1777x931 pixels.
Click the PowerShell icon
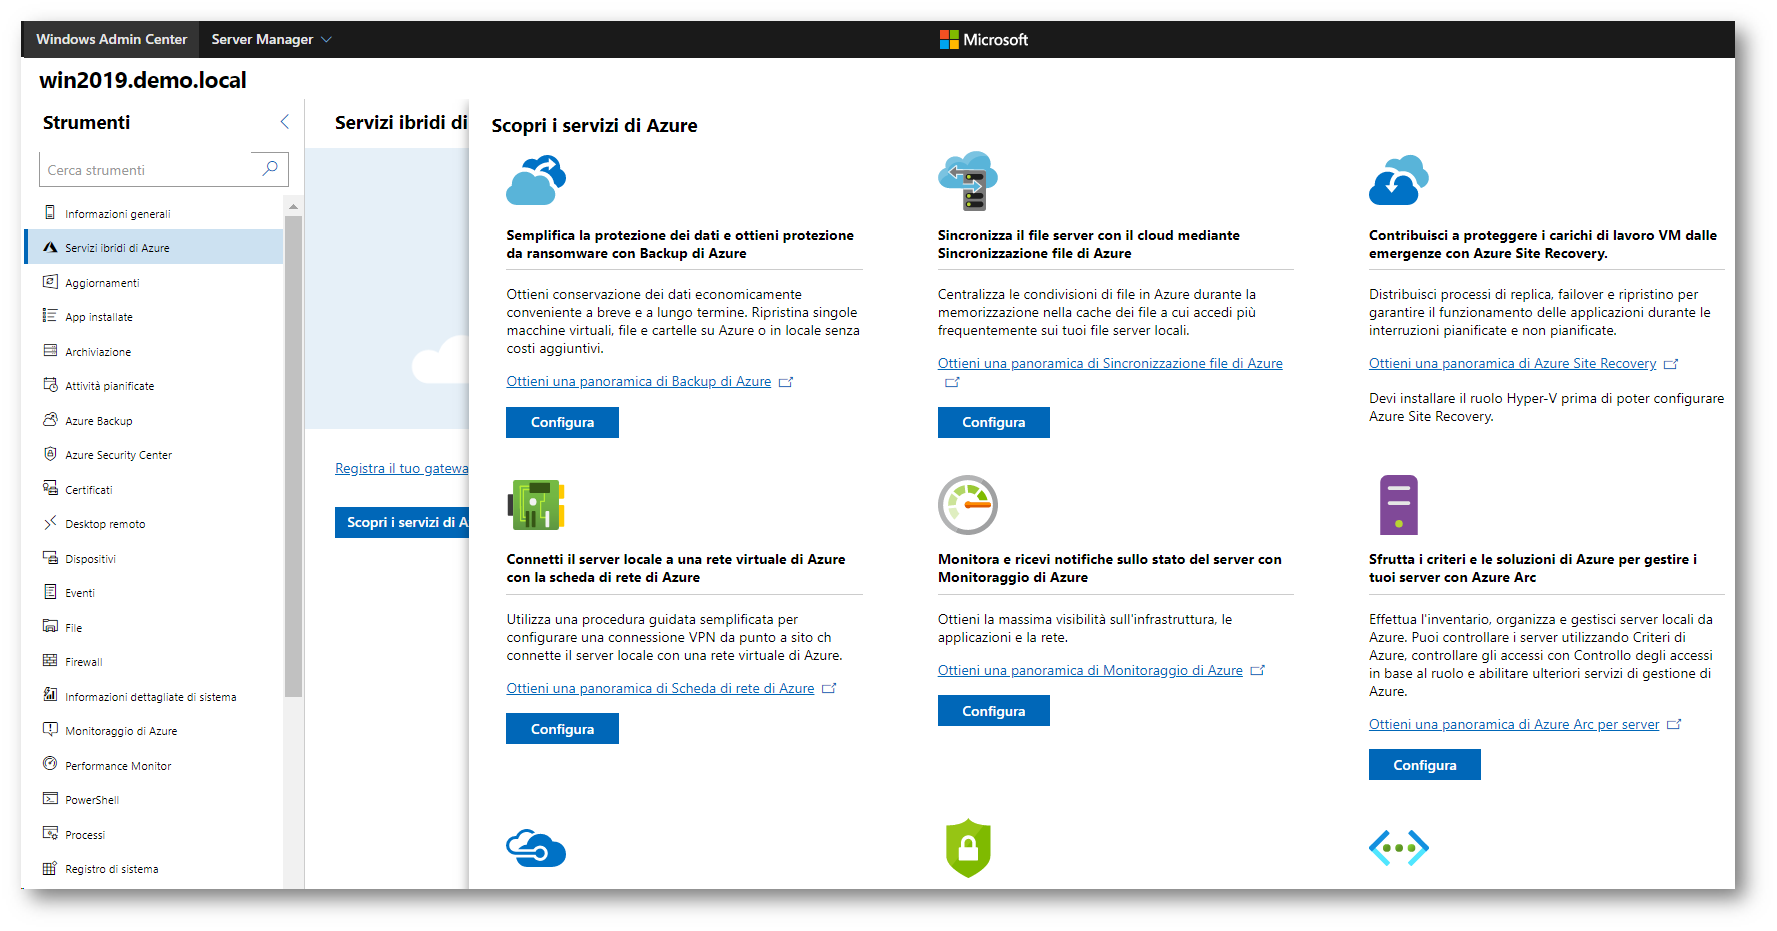(50, 799)
